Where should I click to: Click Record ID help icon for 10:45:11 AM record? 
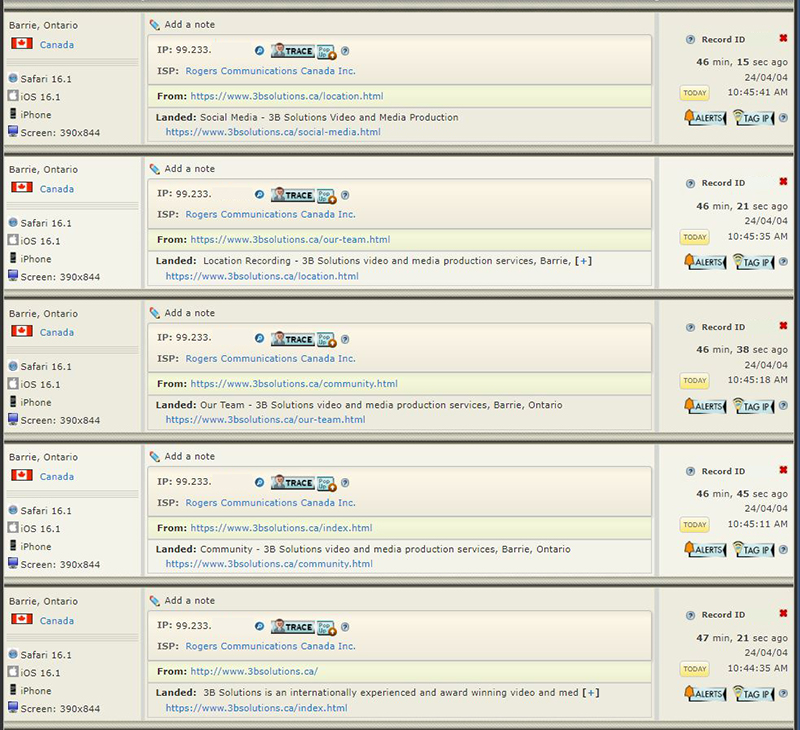pos(690,471)
